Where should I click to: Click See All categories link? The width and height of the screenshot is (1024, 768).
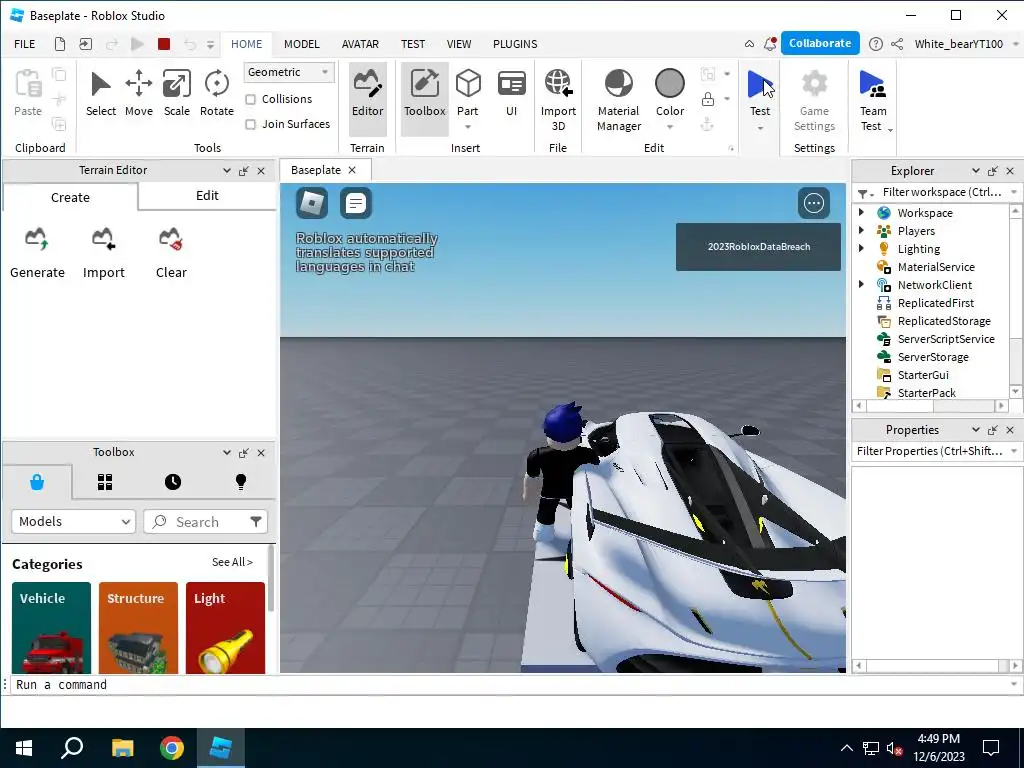coord(232,562)
